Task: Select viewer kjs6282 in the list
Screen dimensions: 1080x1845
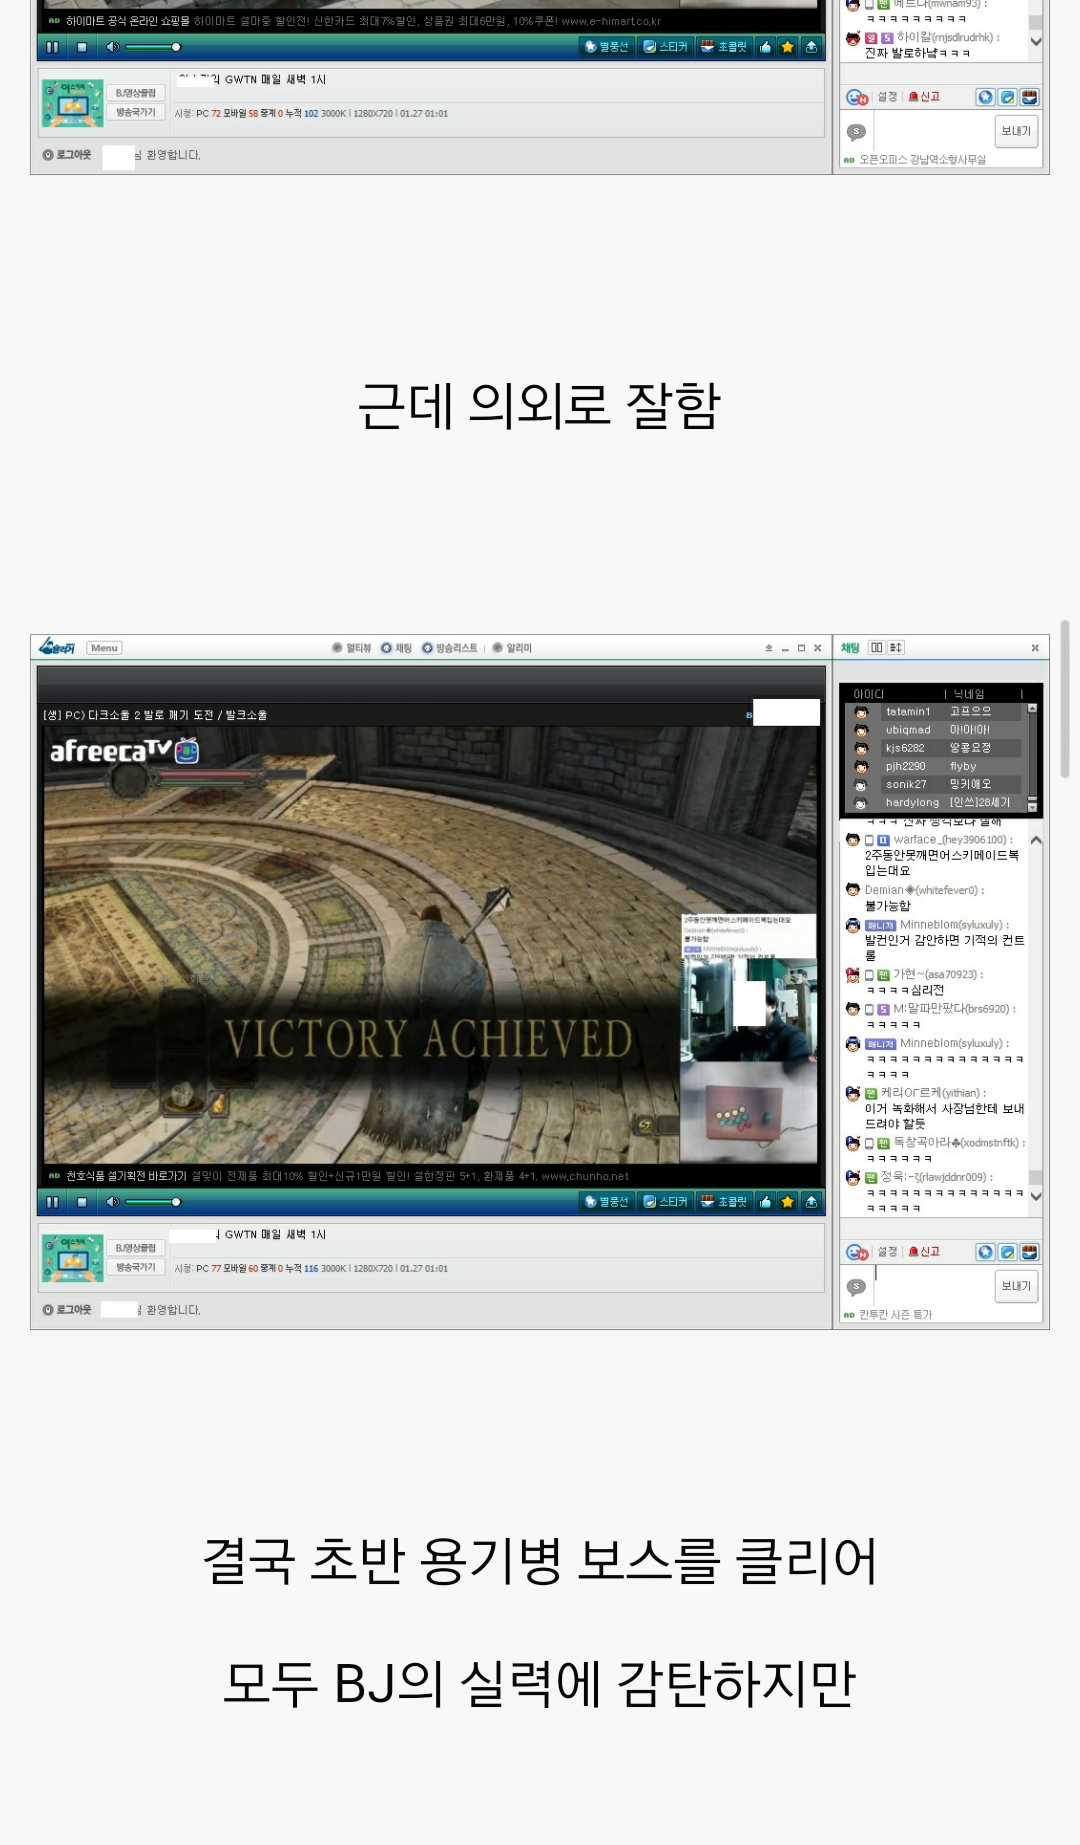Action: tap(935, 748)
